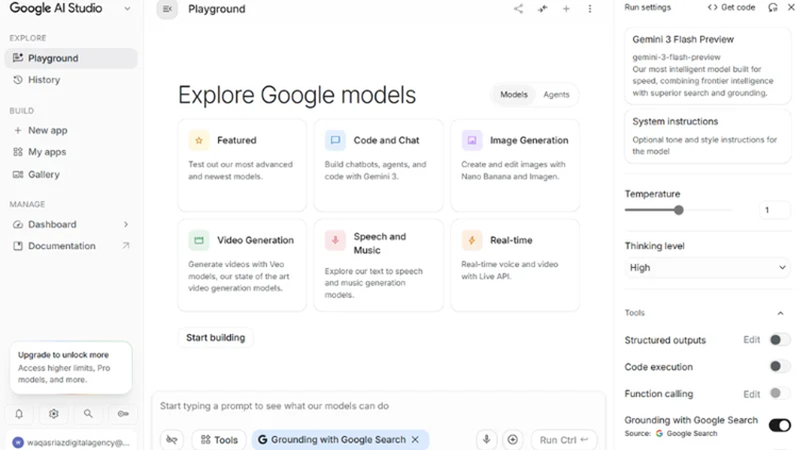Viewport: 800px width, 450px height.
Task: Open the Google AI Studio dropdown arrow
Action: [127, 9]
